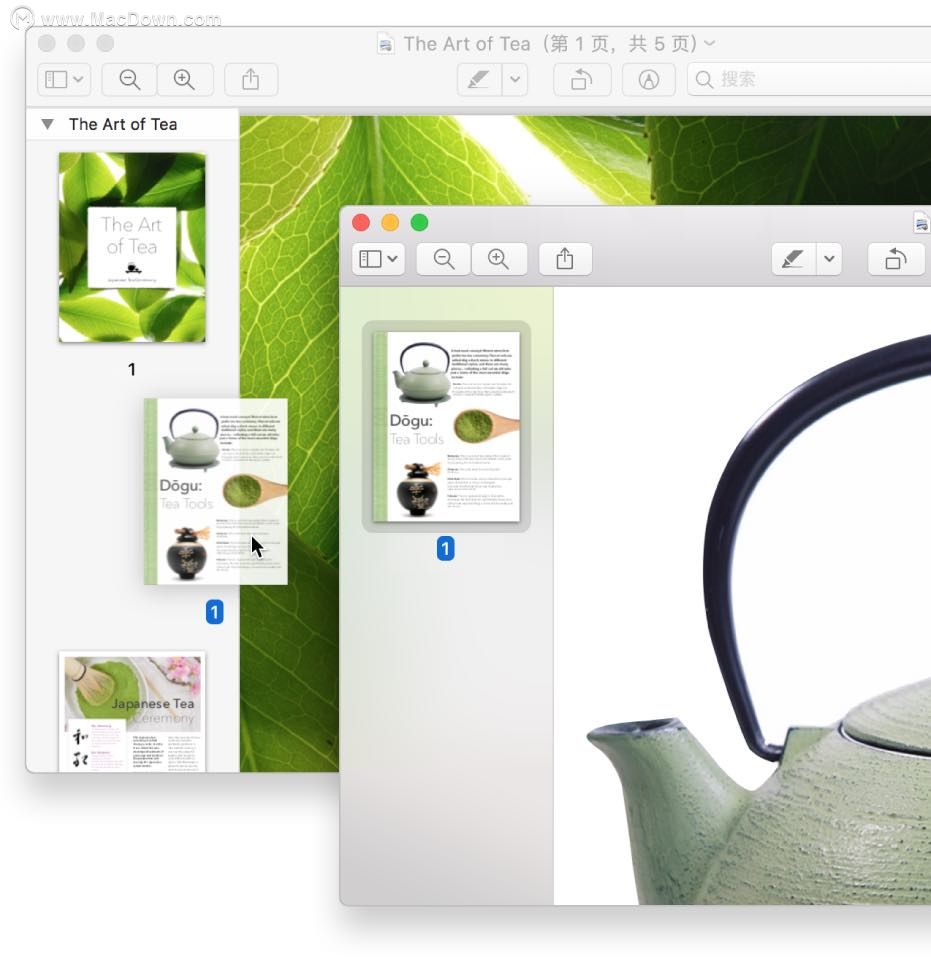The image size is (931, 968).
Task: Click document proxy icon in back window title
Action: (386, 44)
